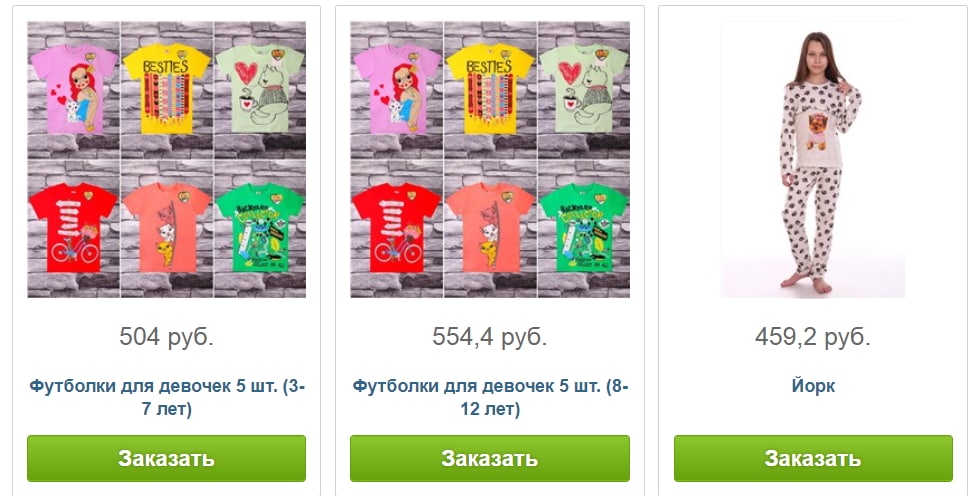Click Заказать under the Йорк pajamas
The image size is (969, 496).
point(813,458)
